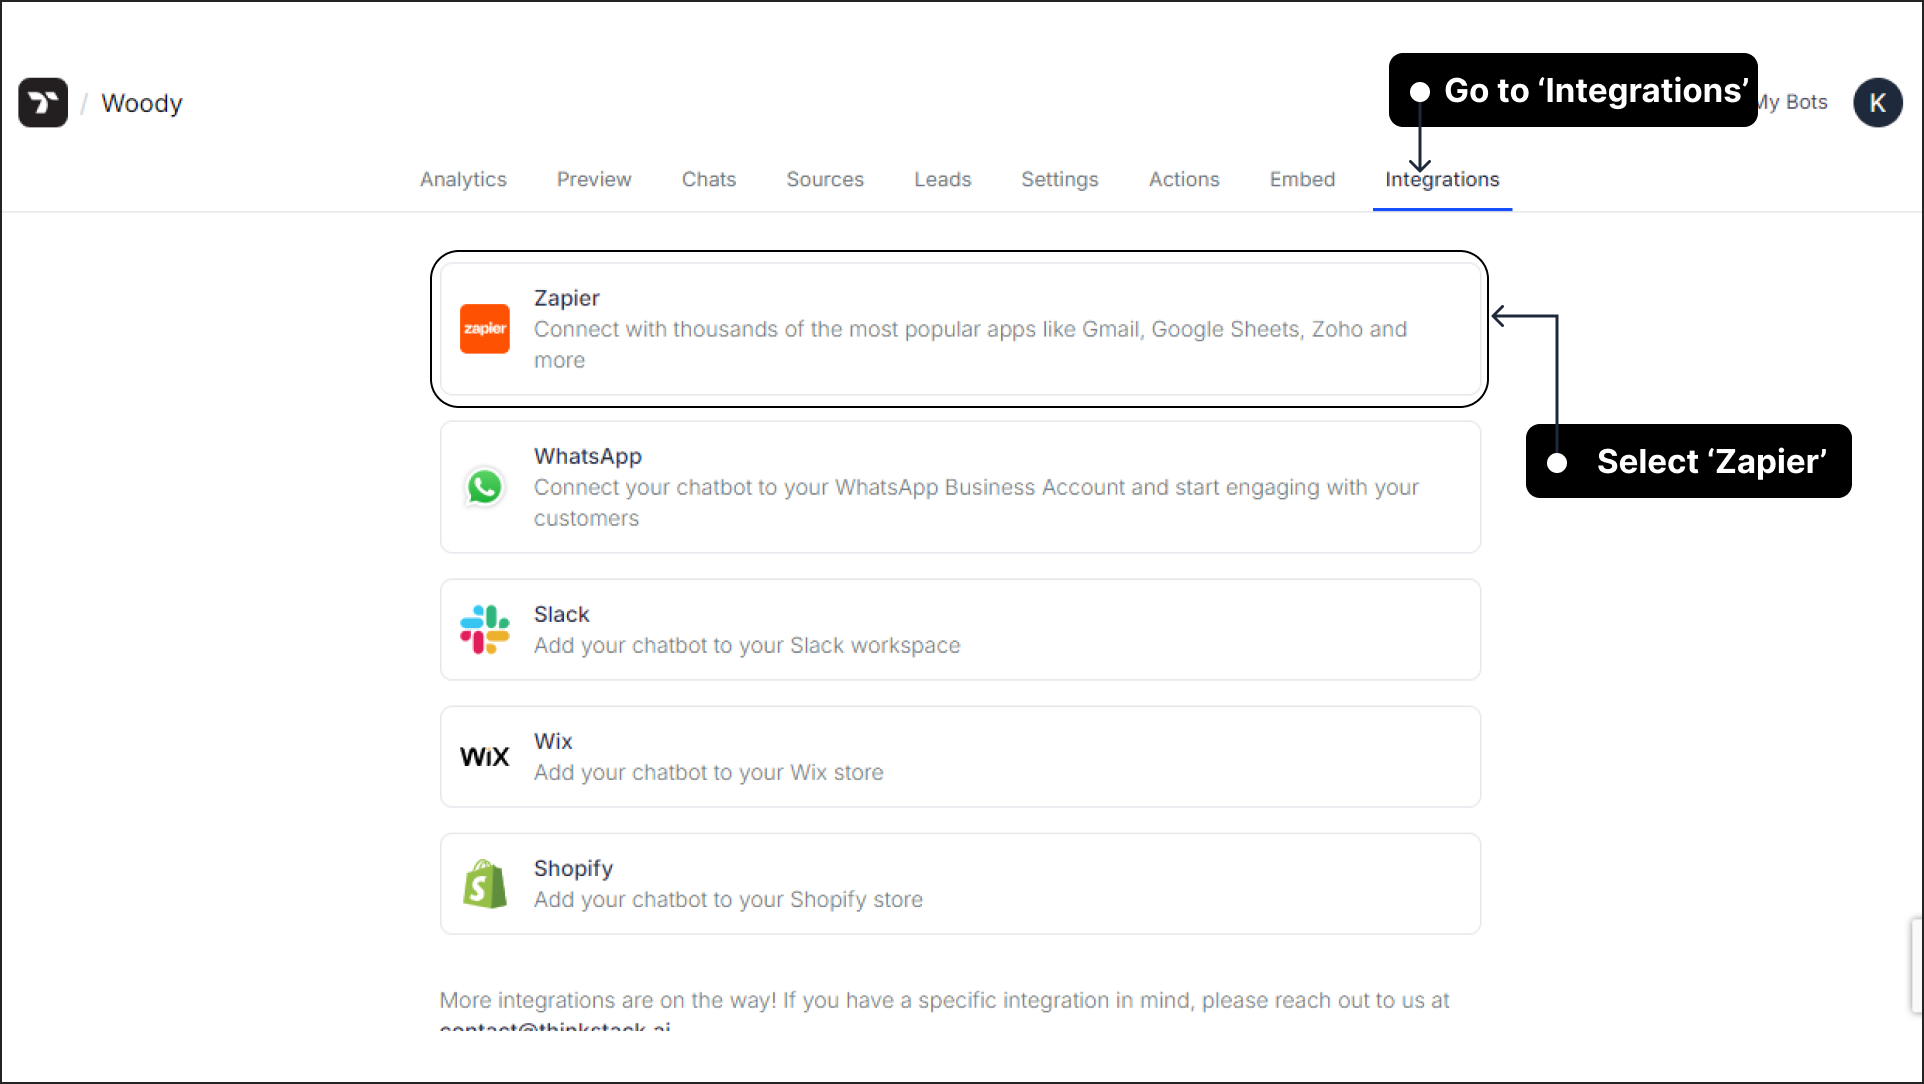
Task: Select the WhatsApp integration title
Action: pos(588,456)
